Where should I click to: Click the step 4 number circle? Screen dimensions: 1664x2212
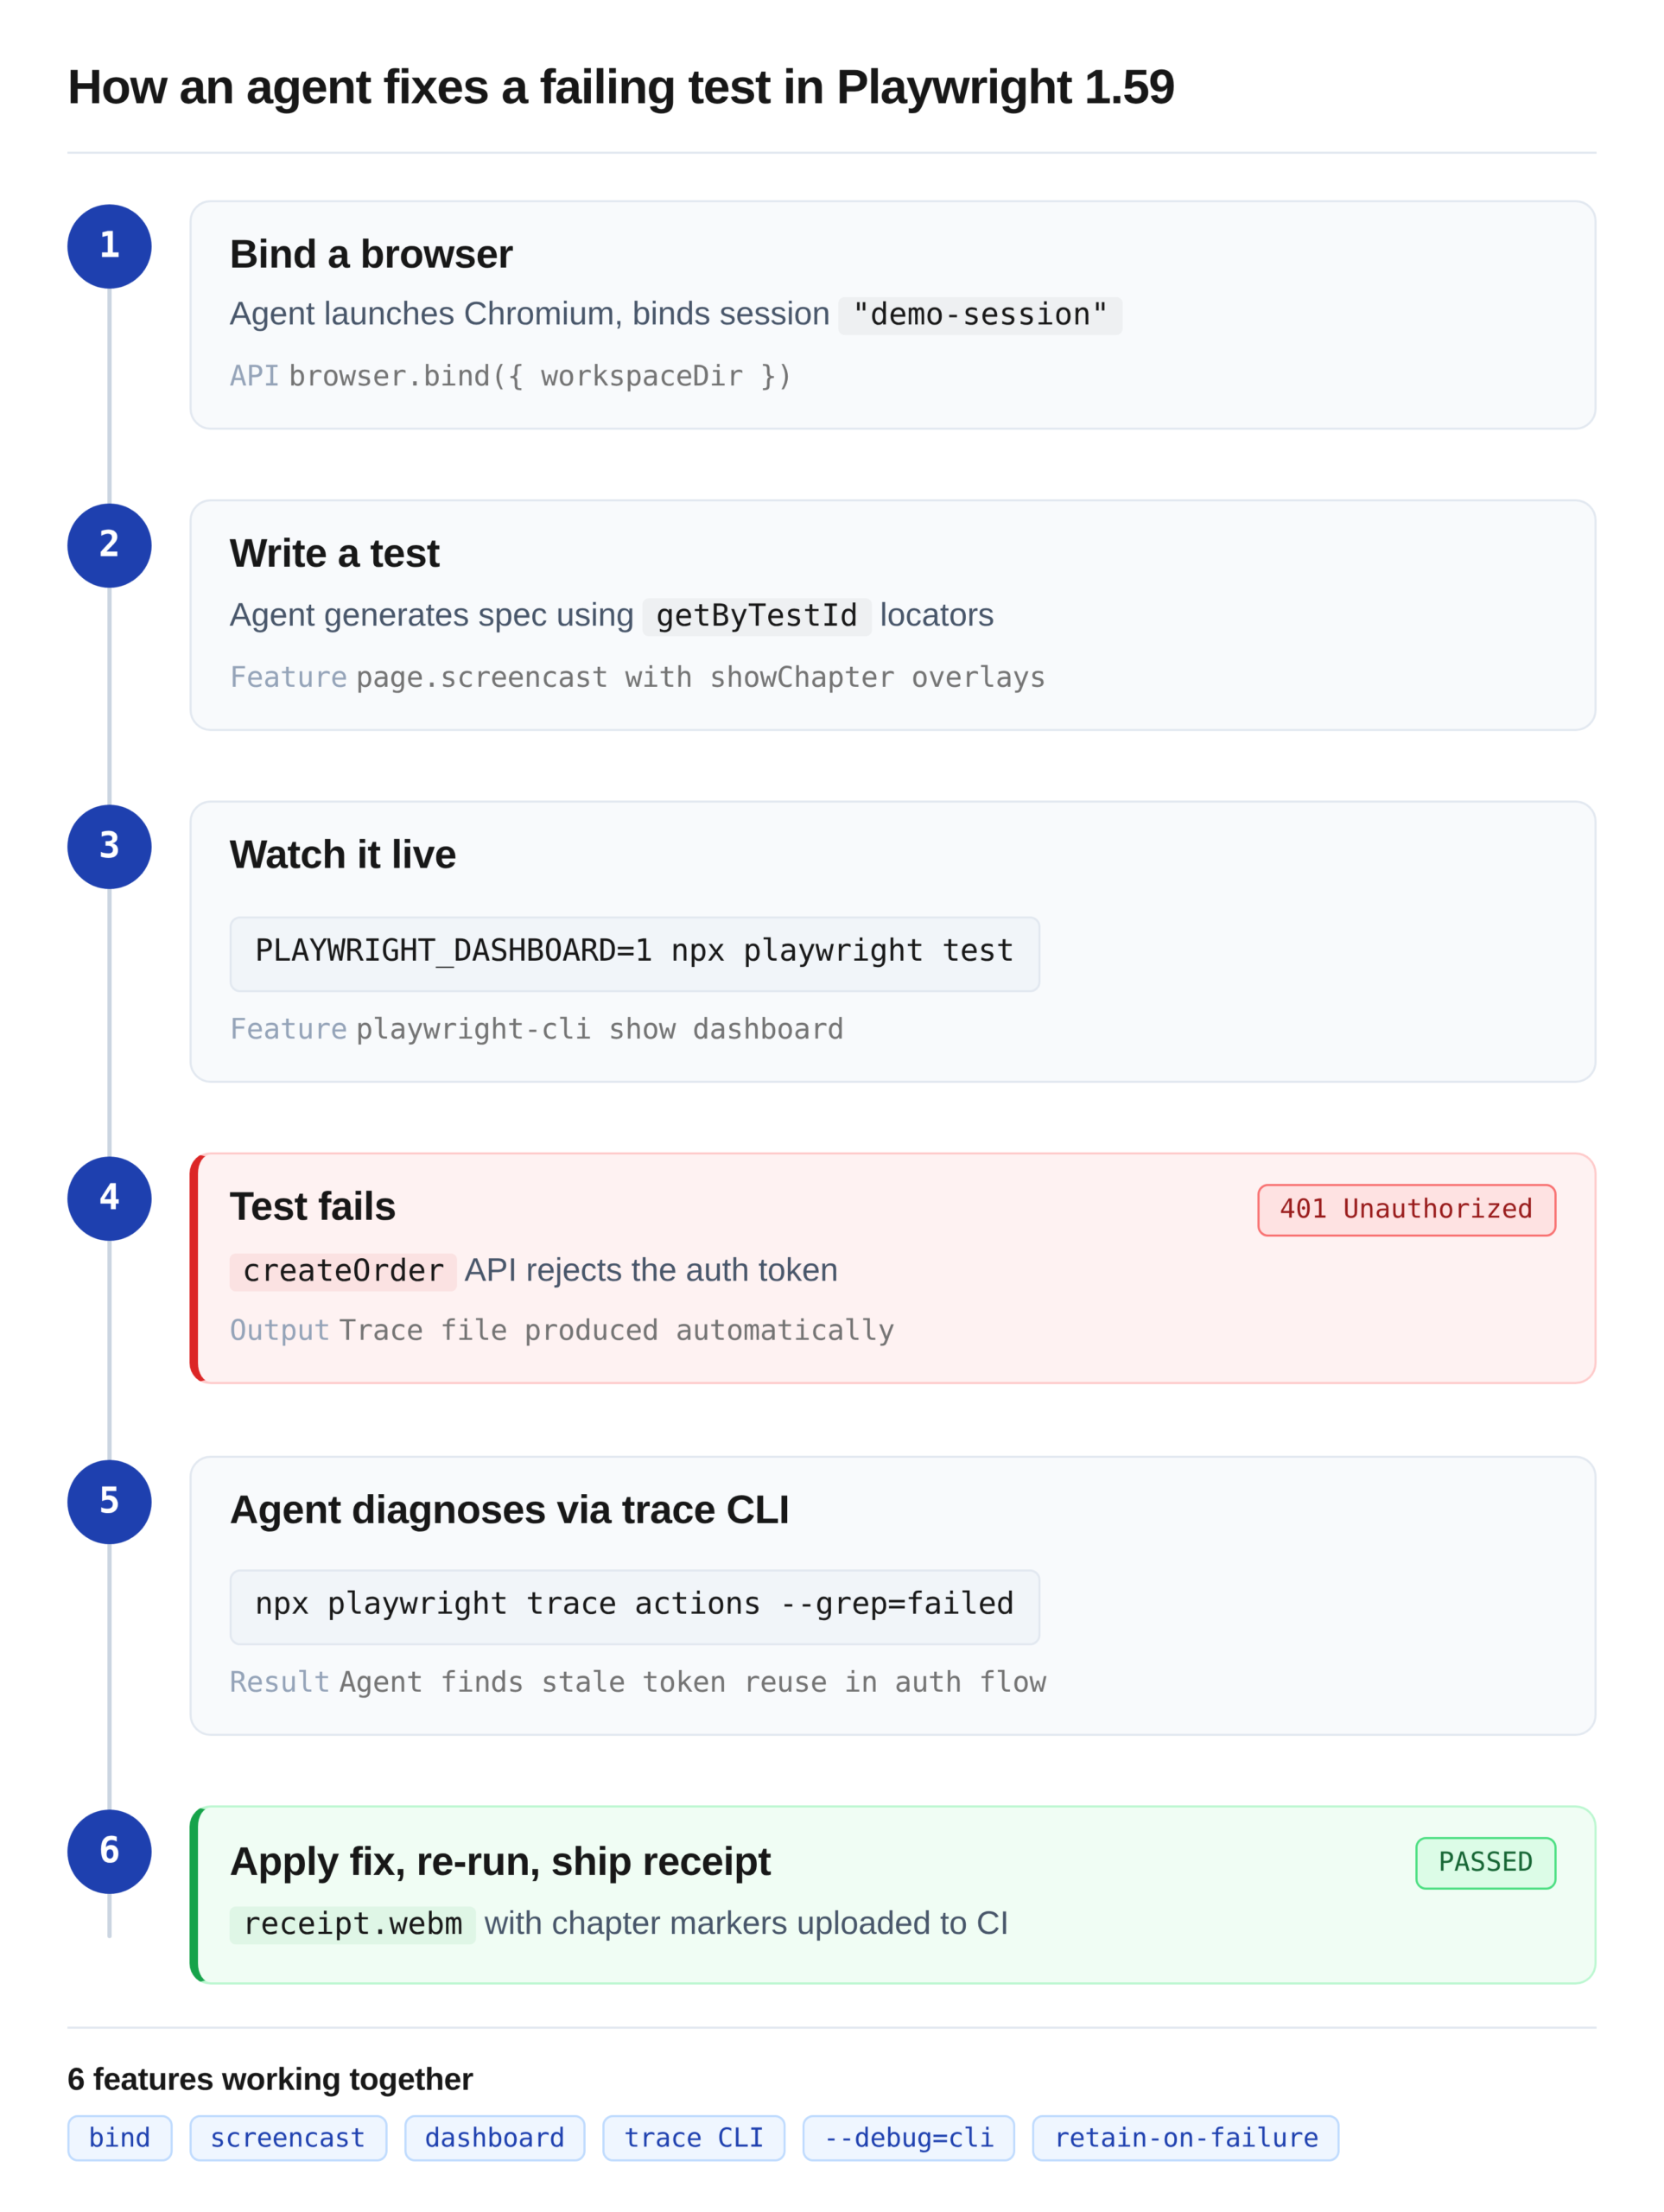click(109, 1198)
